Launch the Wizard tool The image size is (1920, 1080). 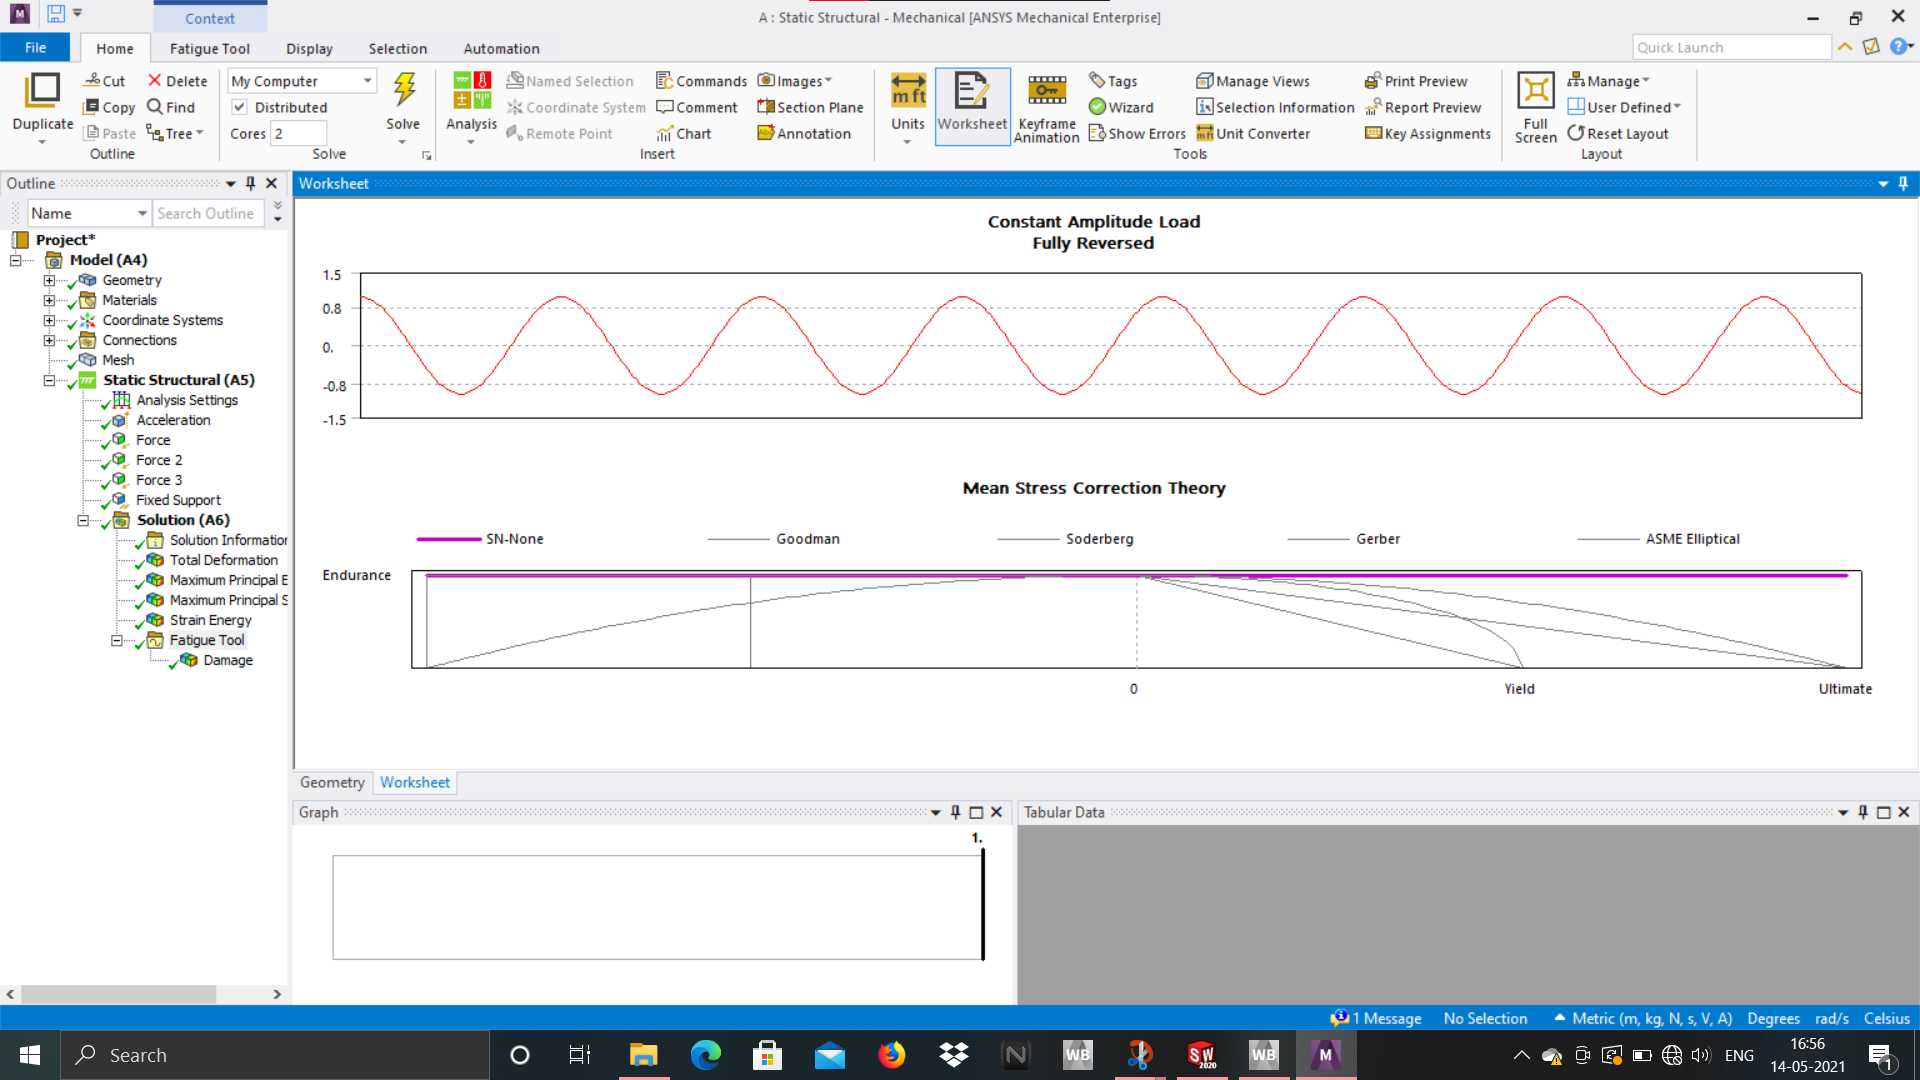pyautogui.click(x=1121, y=107)
